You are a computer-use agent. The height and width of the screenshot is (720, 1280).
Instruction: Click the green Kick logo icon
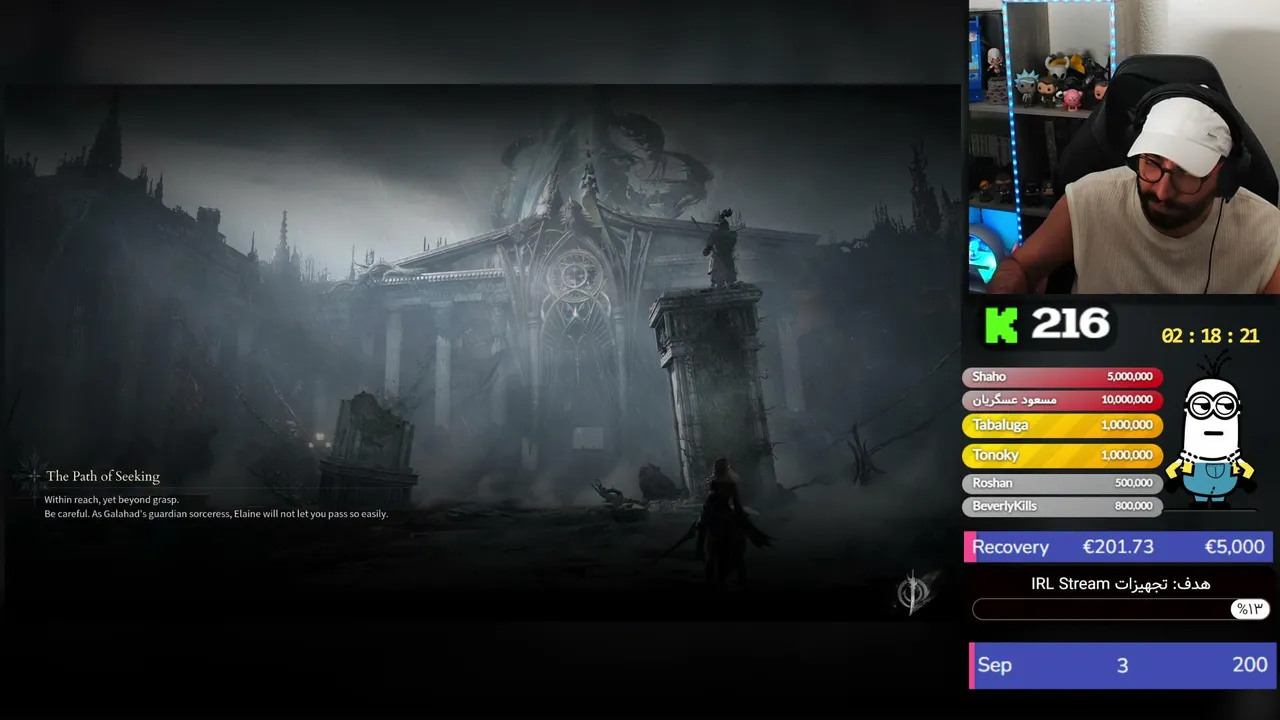[1001, 325]
